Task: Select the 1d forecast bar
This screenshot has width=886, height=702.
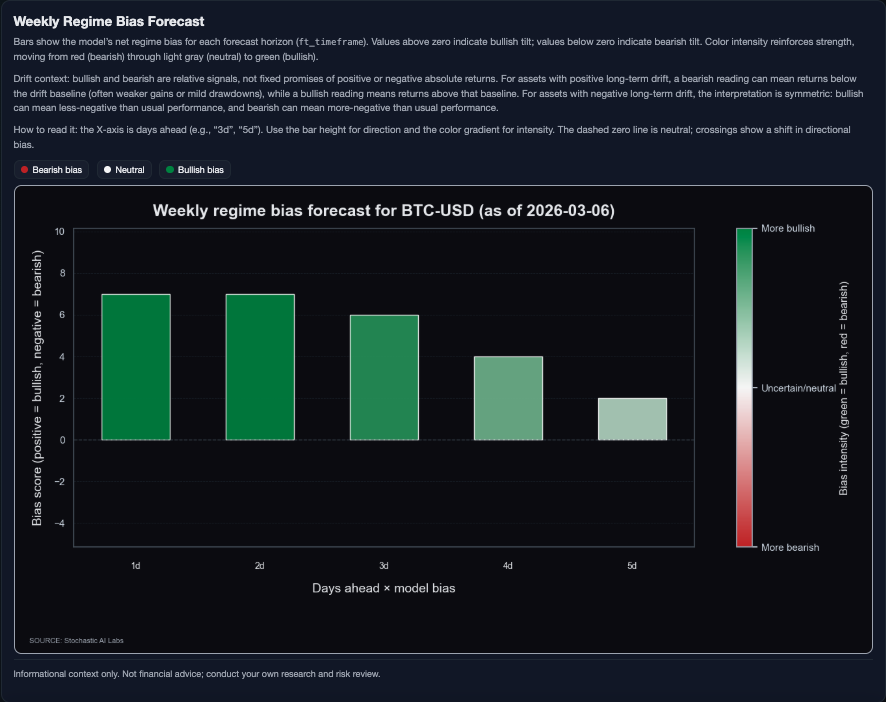Action: pyautogui.click(x=136, y=367)
